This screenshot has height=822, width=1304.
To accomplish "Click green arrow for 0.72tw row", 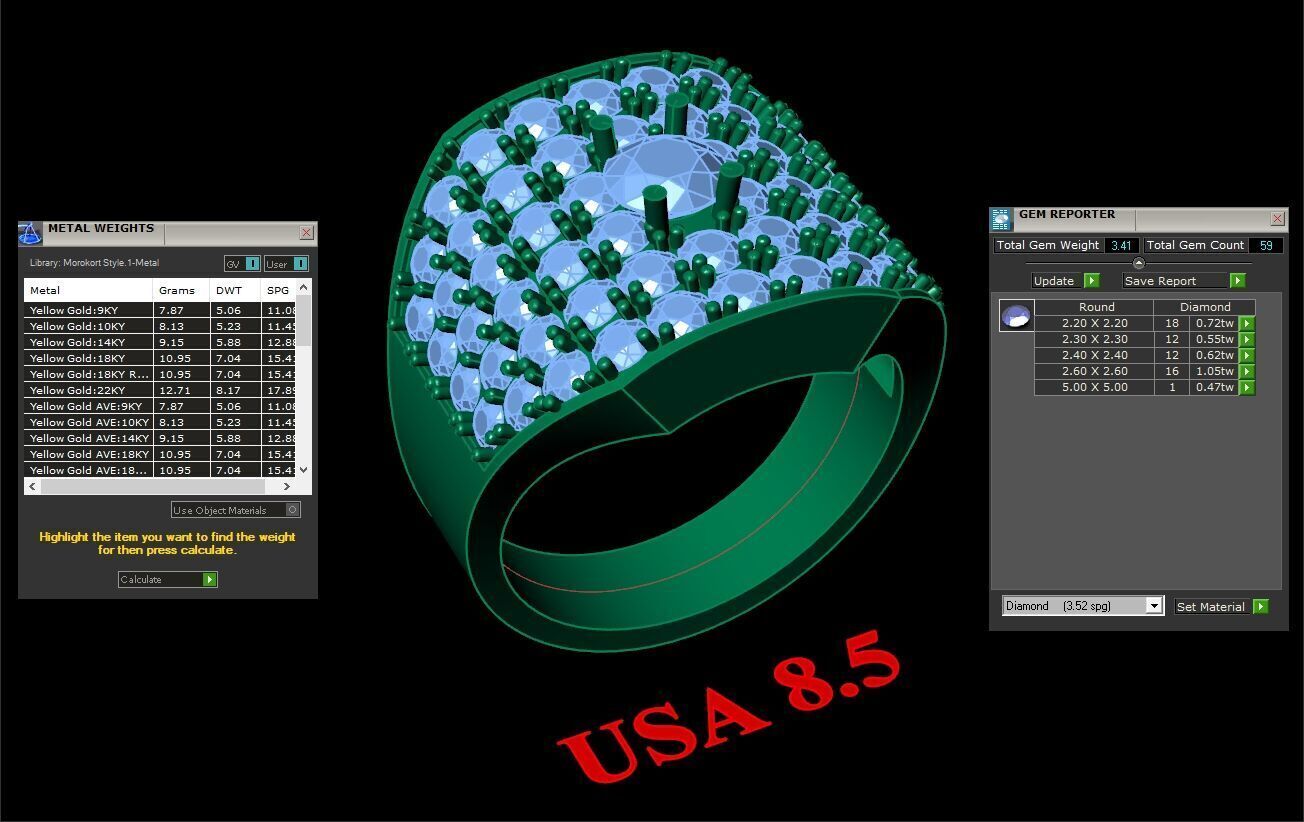I will pos(1246,324).
